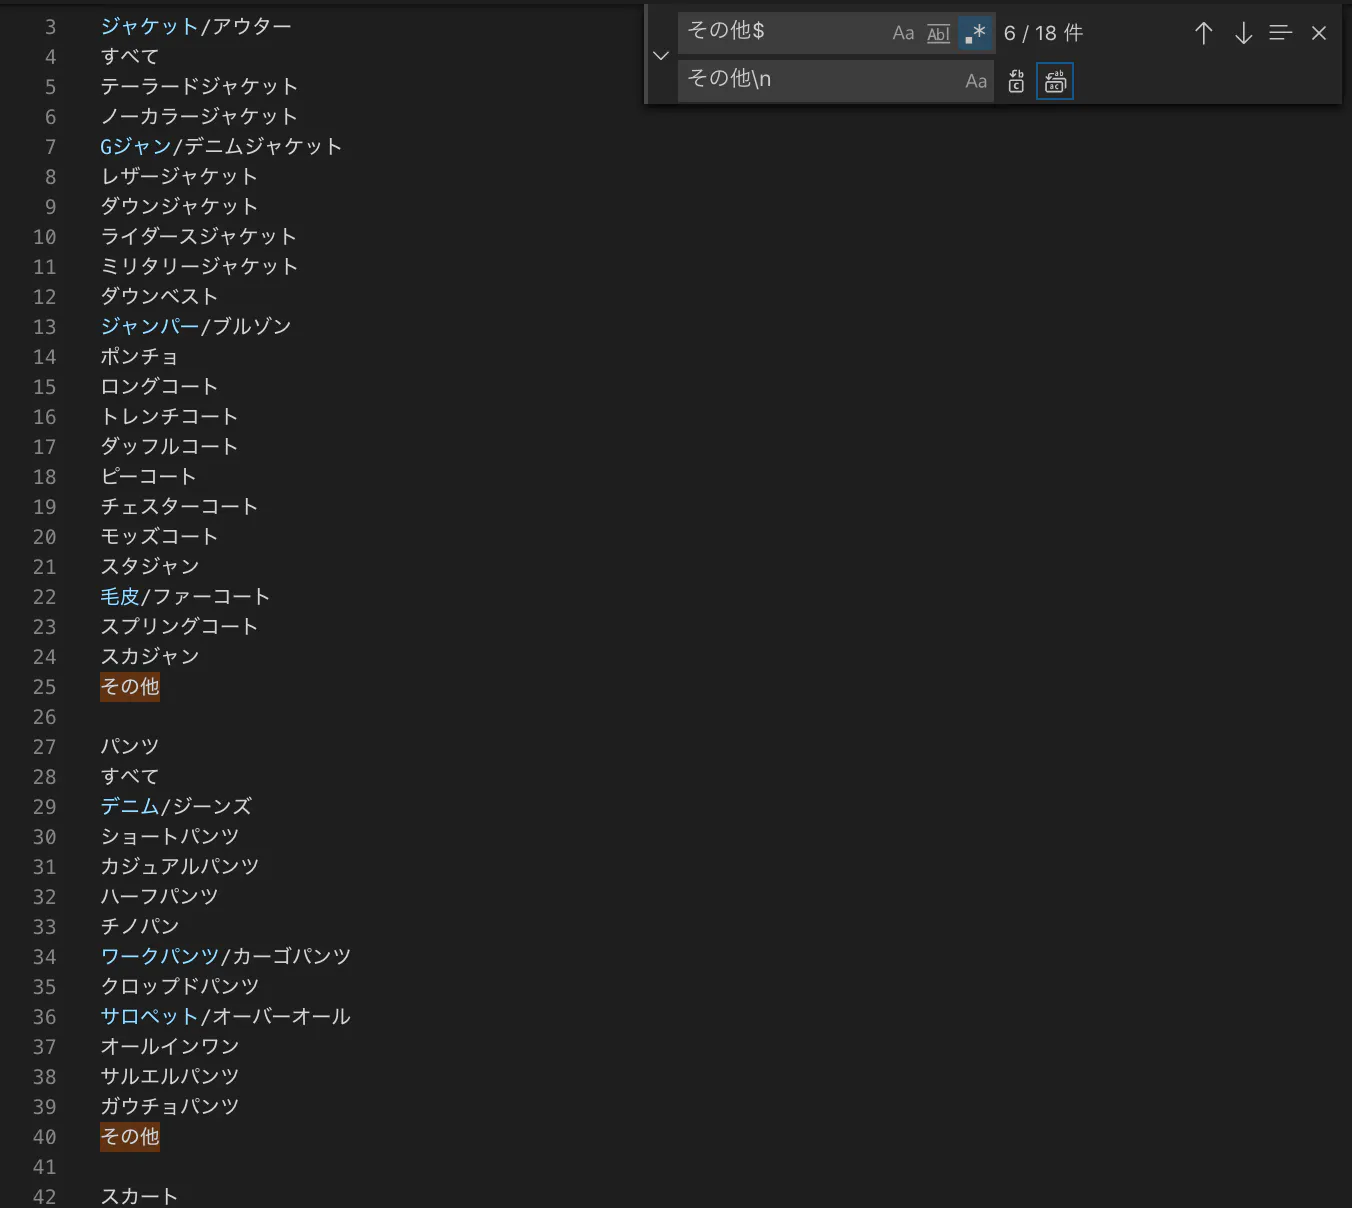
Task: Toggle the regular expression search option
Action: pos(974,33)
